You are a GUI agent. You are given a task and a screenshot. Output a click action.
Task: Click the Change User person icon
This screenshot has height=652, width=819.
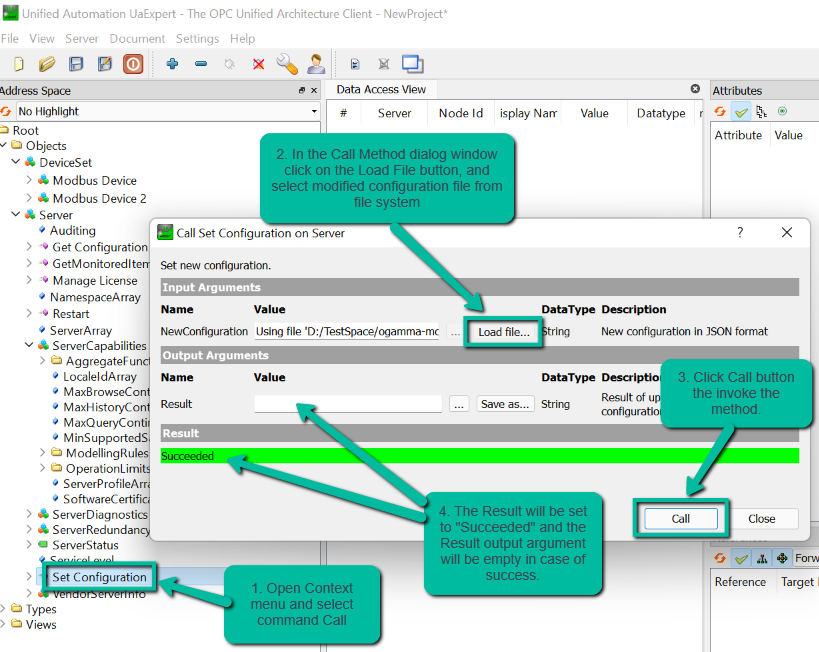(315, 64)
